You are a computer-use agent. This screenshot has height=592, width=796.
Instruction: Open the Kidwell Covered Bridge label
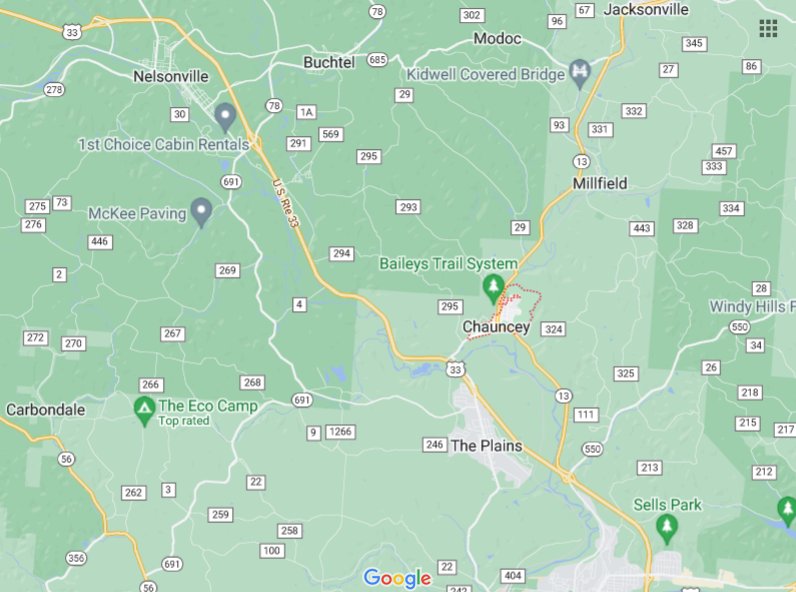(x=485, y=74)
